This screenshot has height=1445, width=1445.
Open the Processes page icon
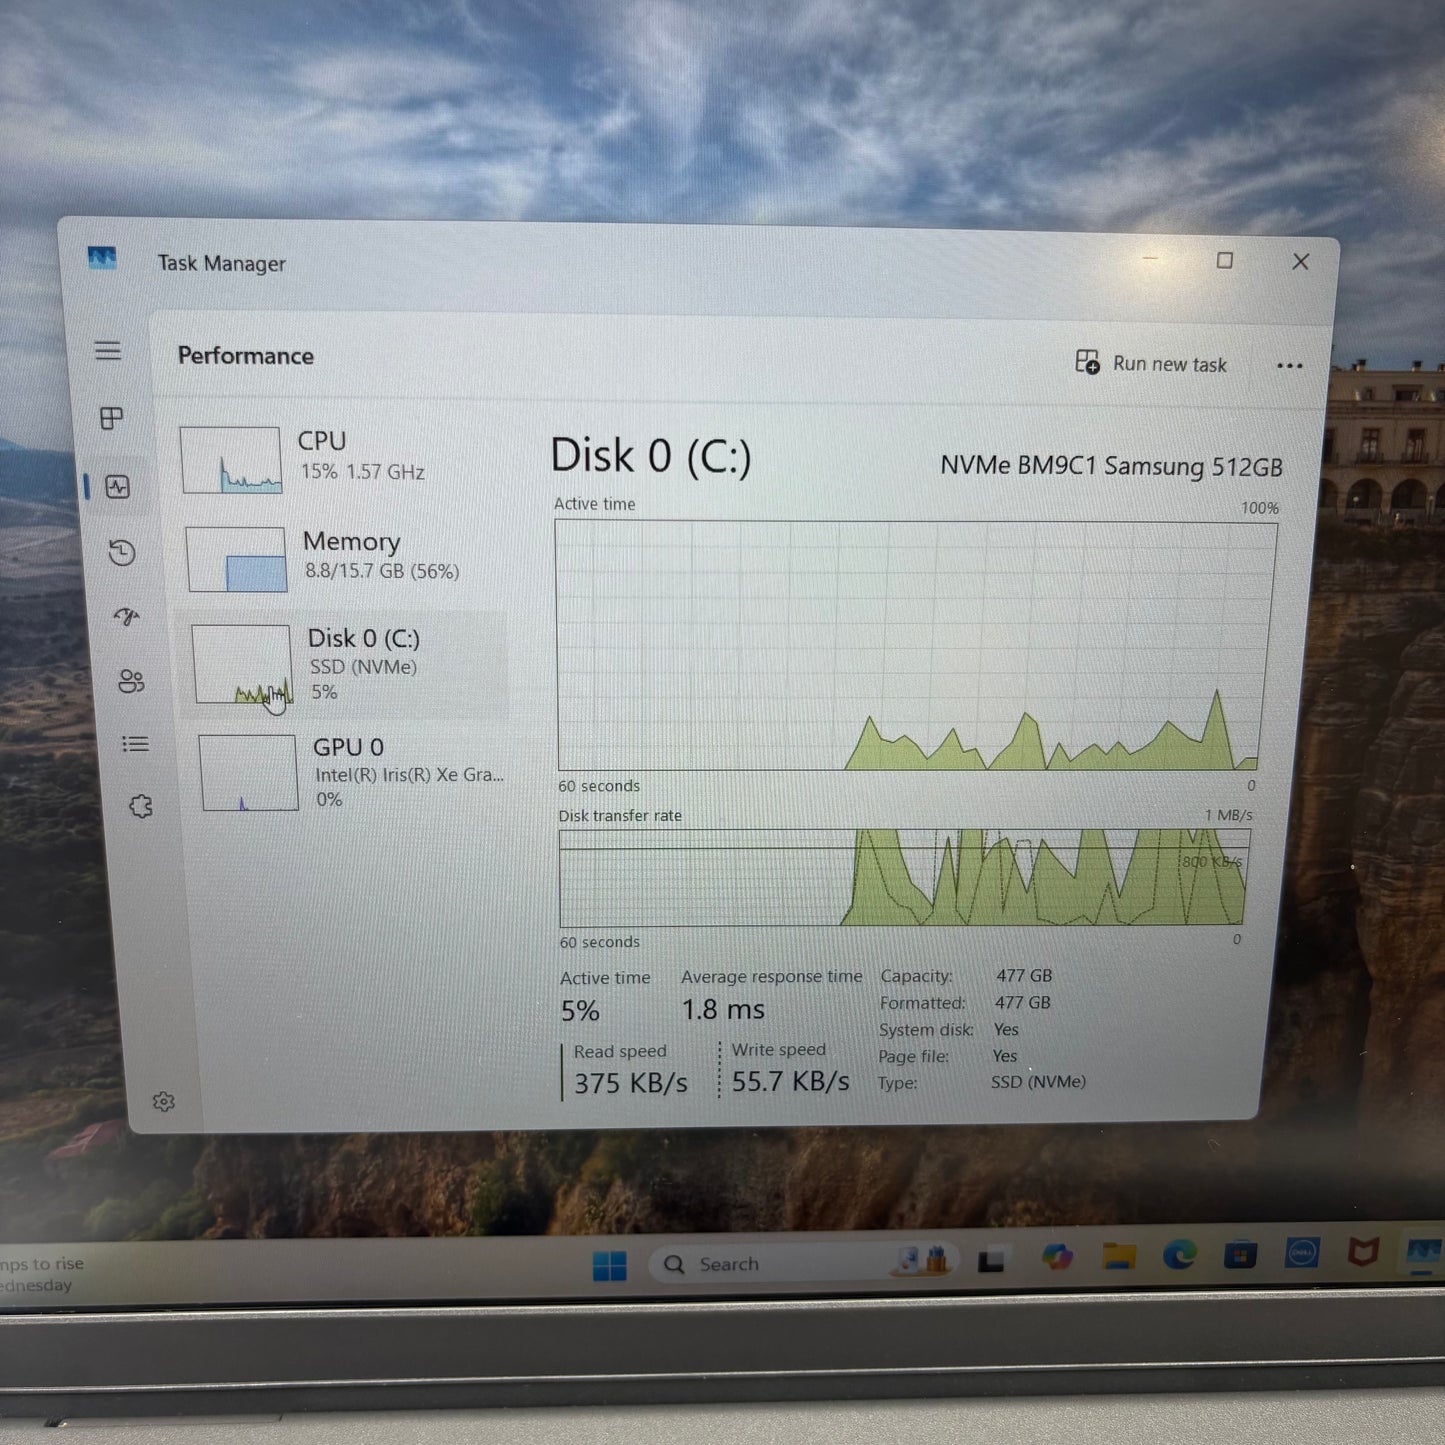[112, 418]
